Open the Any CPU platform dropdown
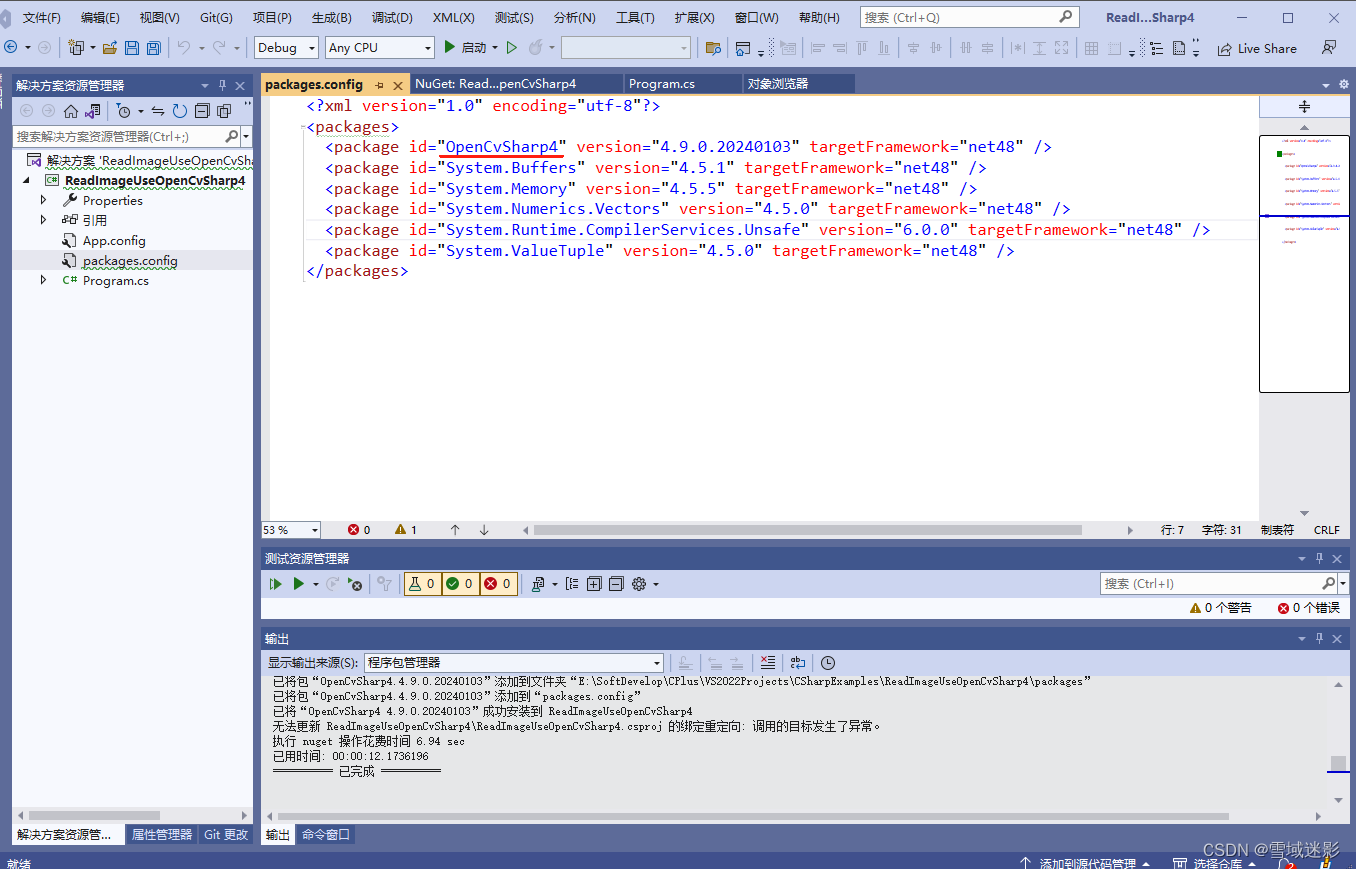The image size is (1356, 869). coord(379,47)
